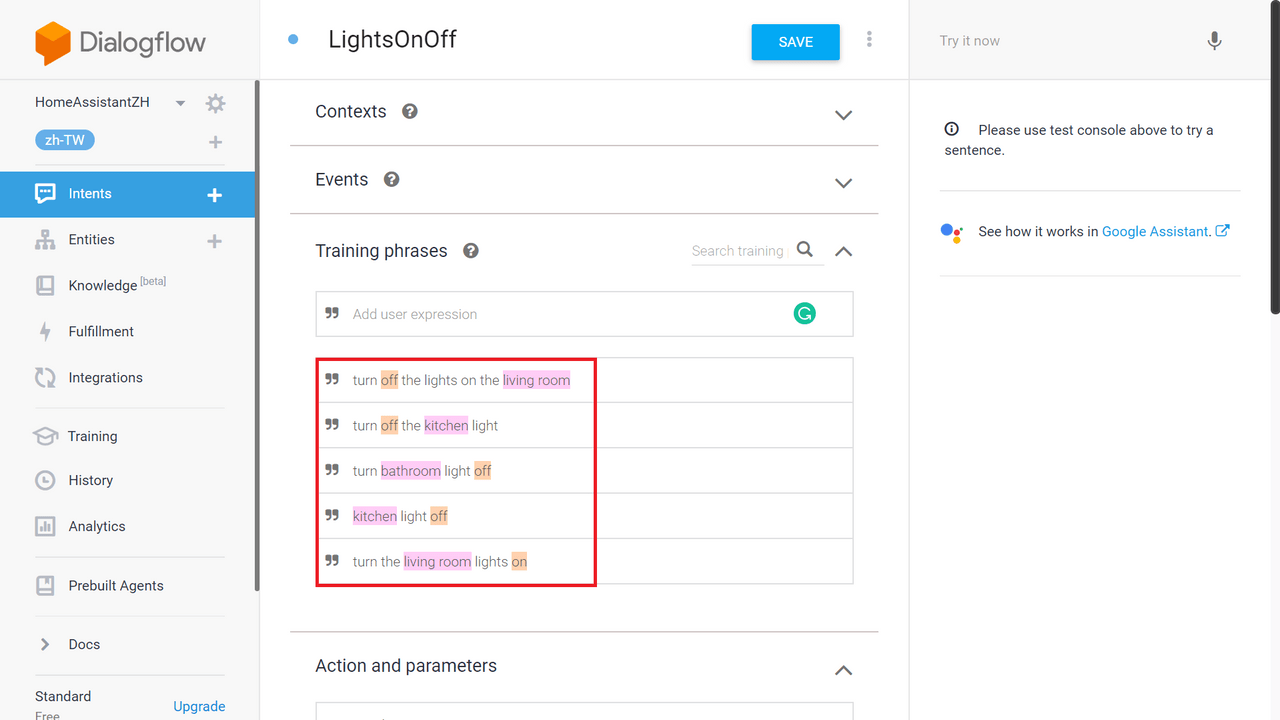Viewport: 1280px width, 720px height.
Task: Open the Integrations page
Action: [106, 377]
